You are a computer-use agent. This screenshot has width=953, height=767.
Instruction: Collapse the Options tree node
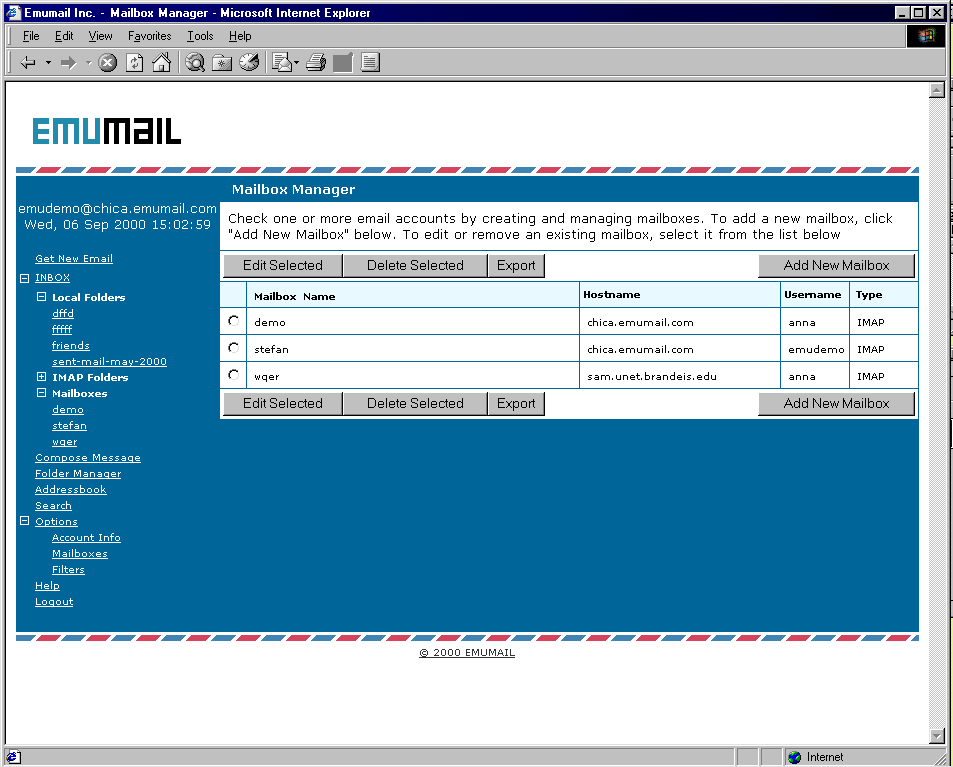point(25,522)
